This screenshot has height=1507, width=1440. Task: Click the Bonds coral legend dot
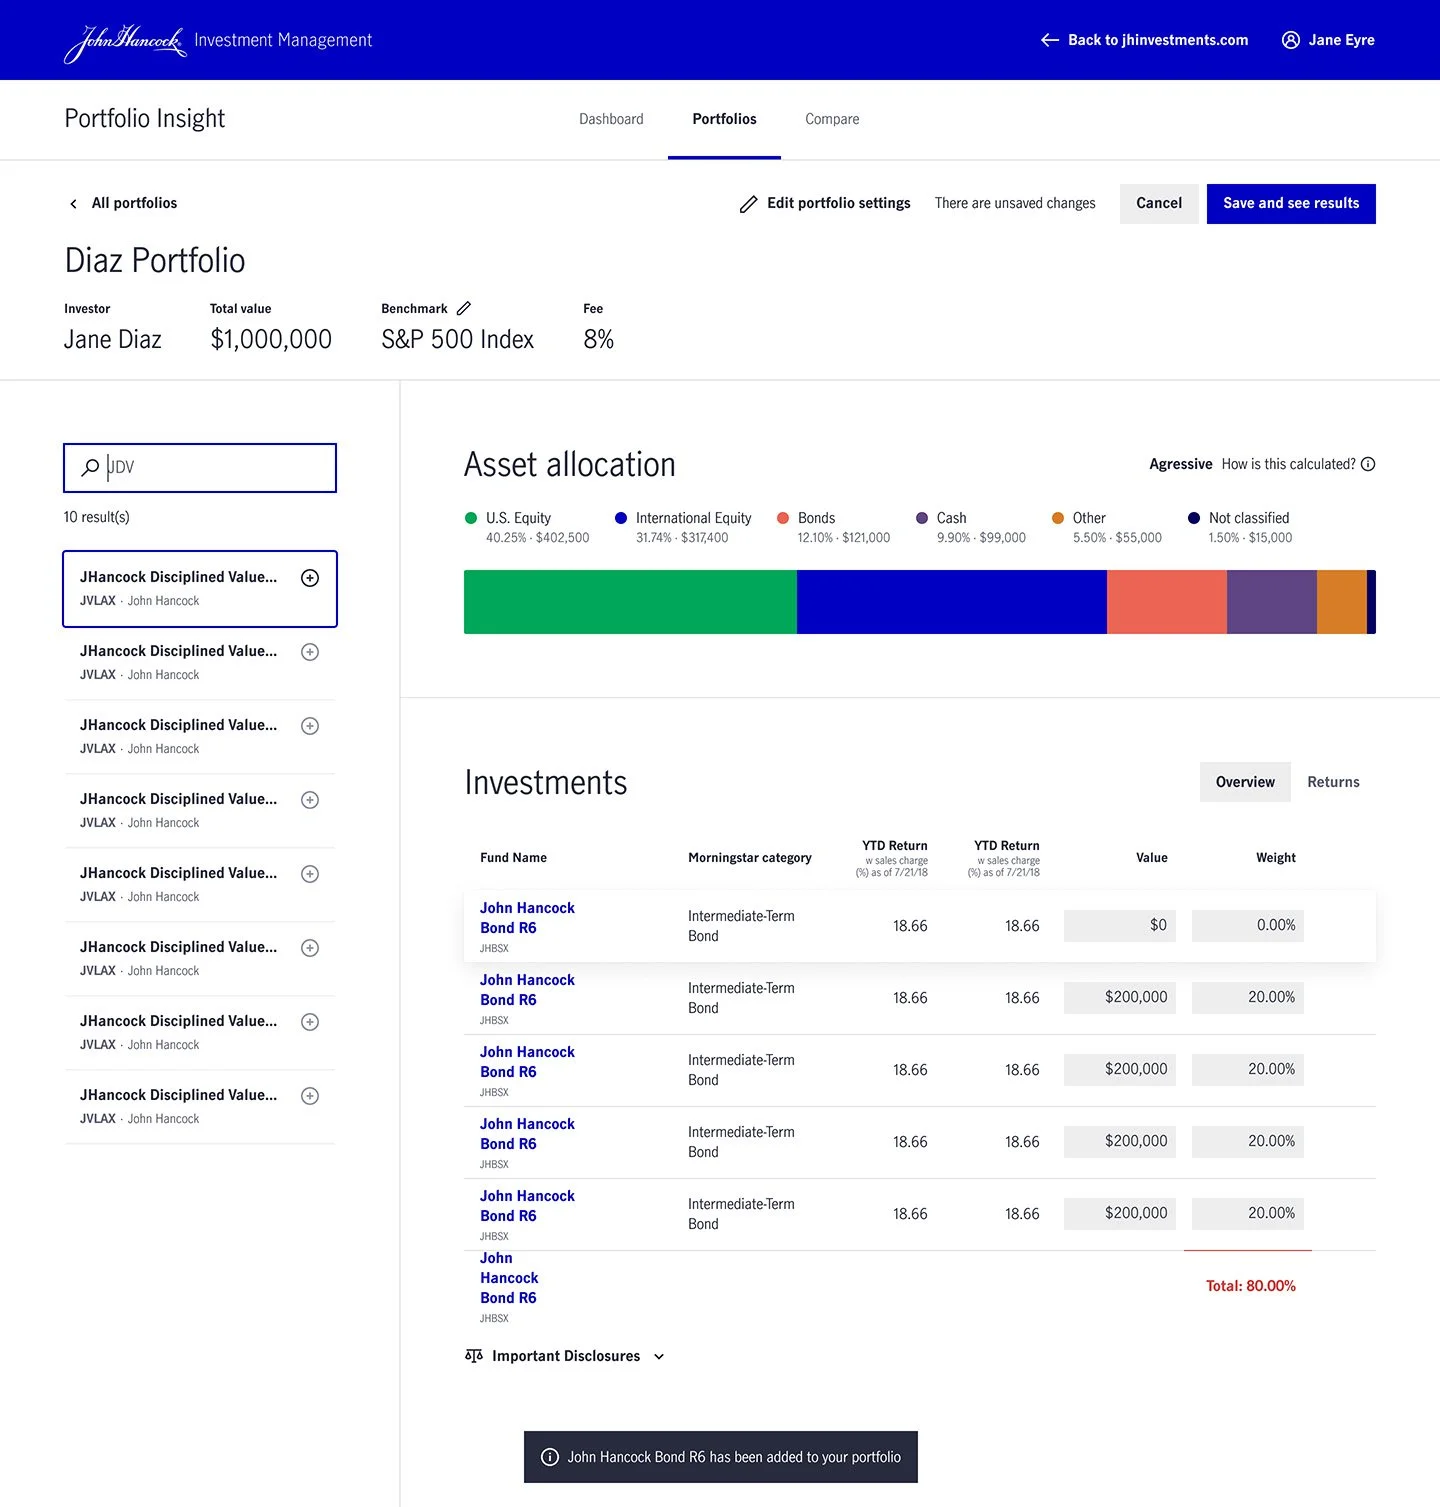click(783, 518)
